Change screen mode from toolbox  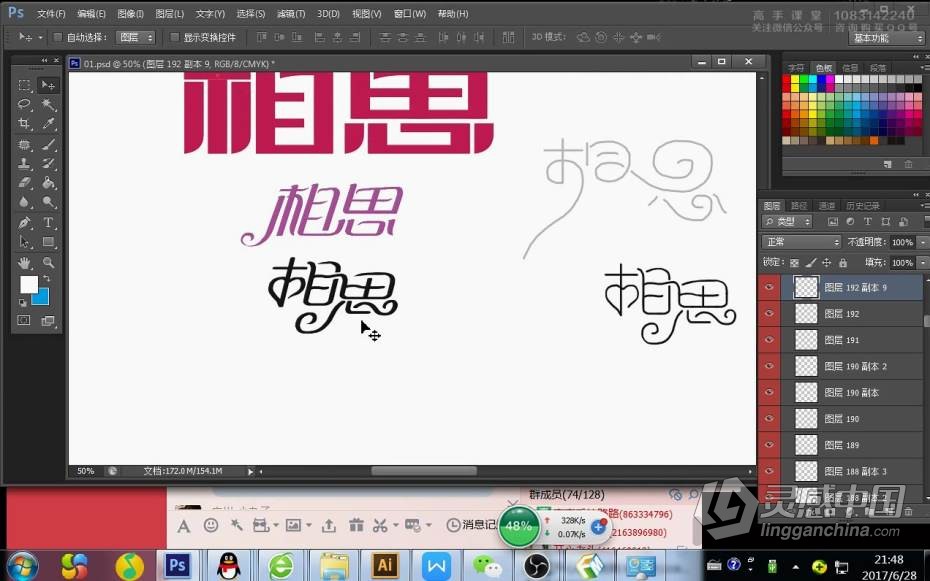click(x=48, y=320)
